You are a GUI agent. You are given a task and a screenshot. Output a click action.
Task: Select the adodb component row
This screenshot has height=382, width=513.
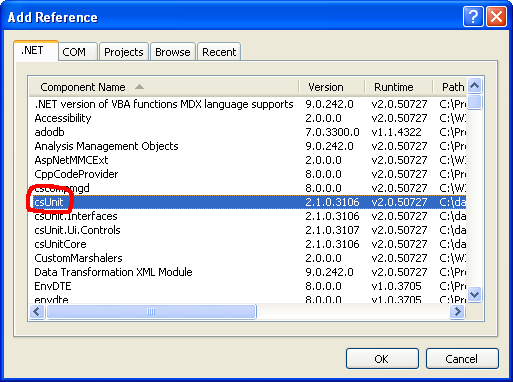(247, 132)
